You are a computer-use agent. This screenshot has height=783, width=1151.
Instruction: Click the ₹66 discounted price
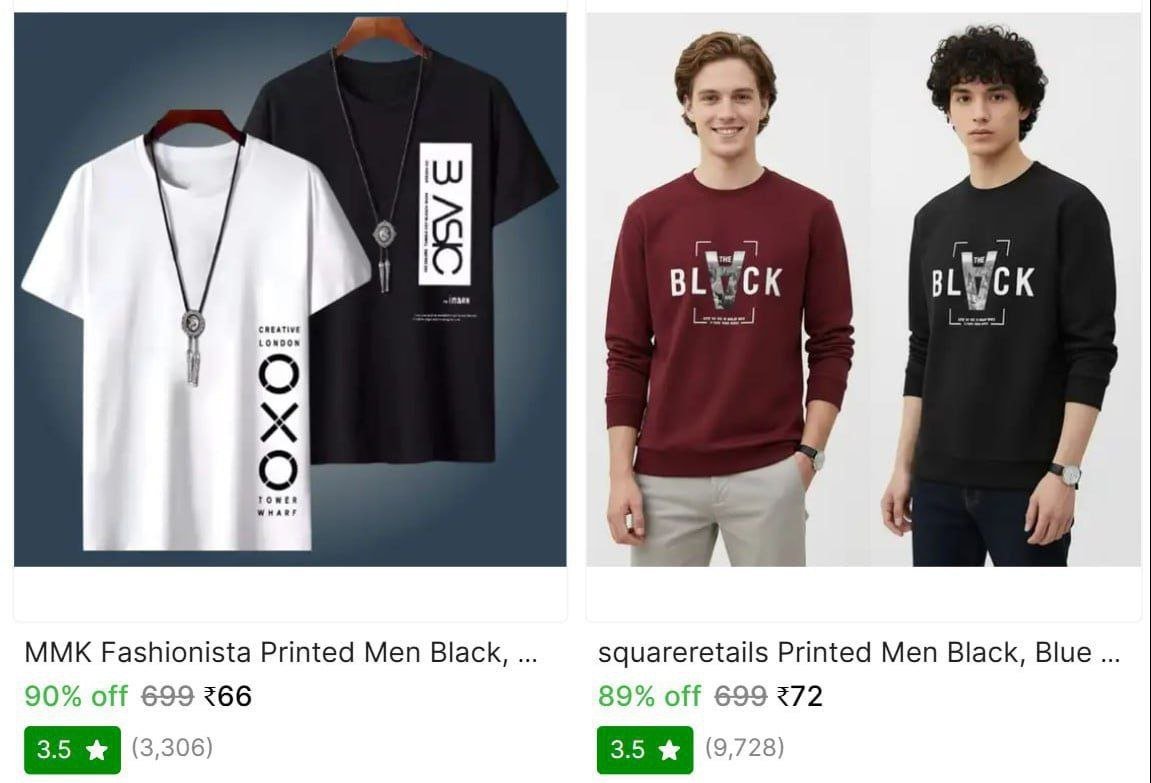point(228,696)
